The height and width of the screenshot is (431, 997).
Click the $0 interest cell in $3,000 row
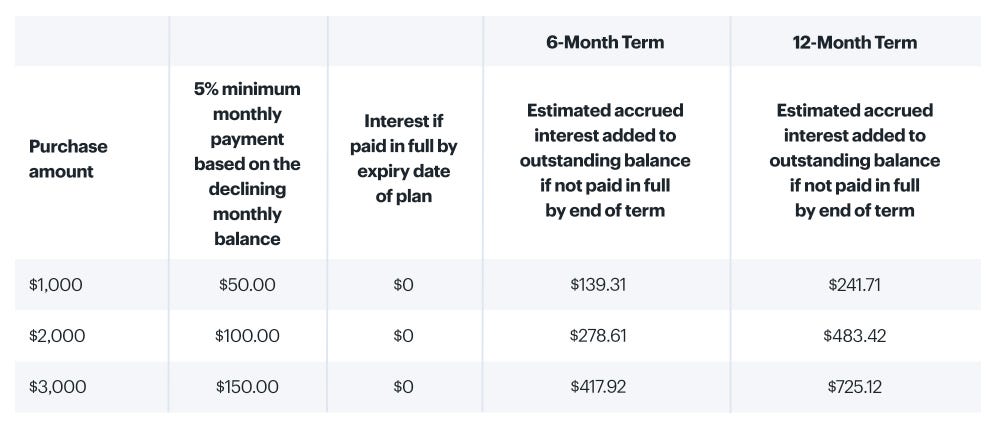pos(403,387)
